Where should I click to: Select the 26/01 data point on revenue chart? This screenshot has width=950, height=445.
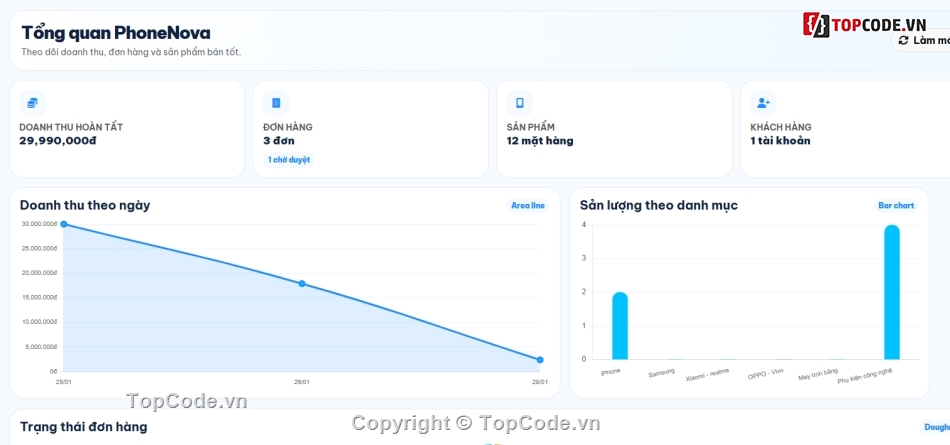302,284
